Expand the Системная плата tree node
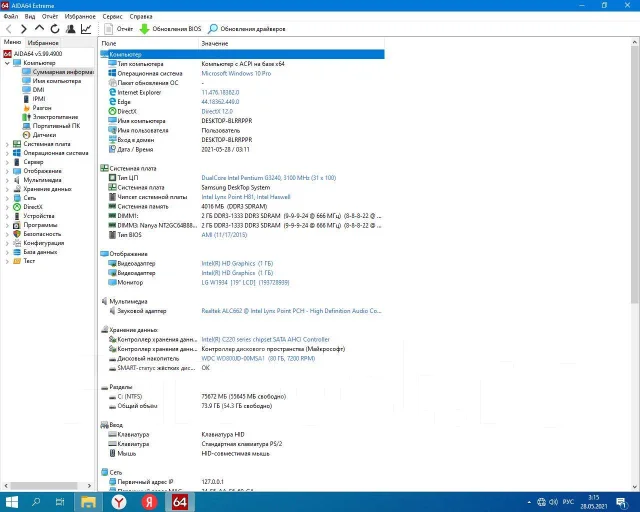 pos(7,144)
